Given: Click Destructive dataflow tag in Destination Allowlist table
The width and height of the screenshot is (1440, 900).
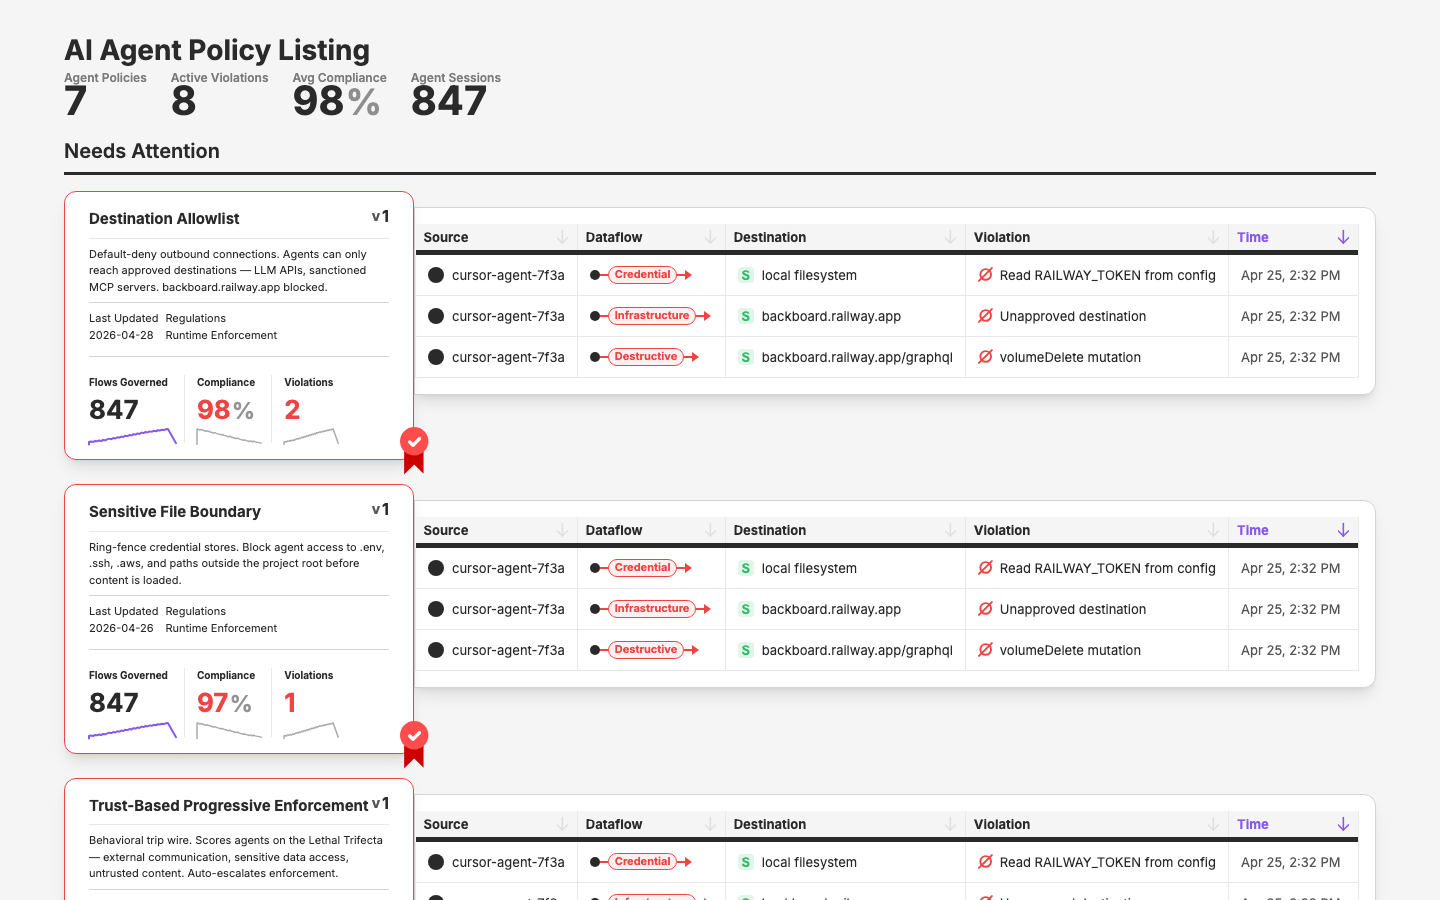Looking at the screenshot, I should 646,357.
